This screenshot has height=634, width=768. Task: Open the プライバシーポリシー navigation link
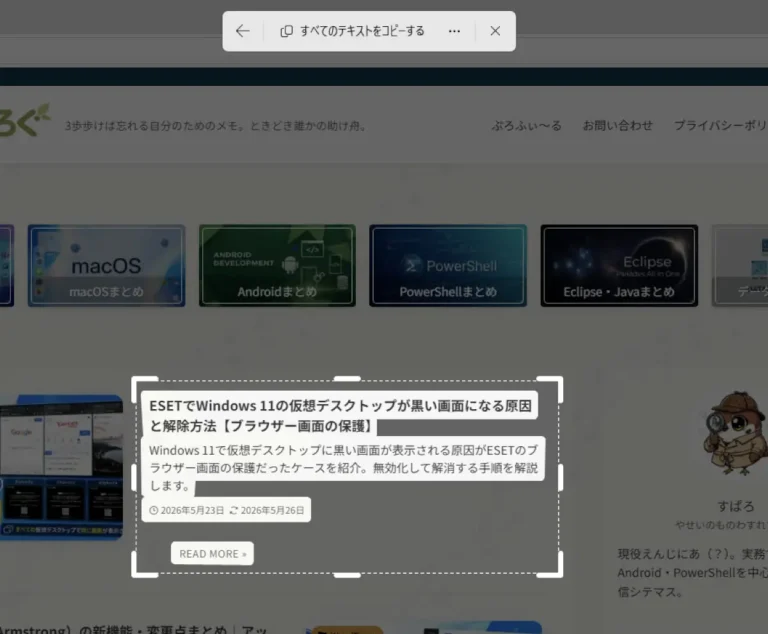tap(720, 126)
